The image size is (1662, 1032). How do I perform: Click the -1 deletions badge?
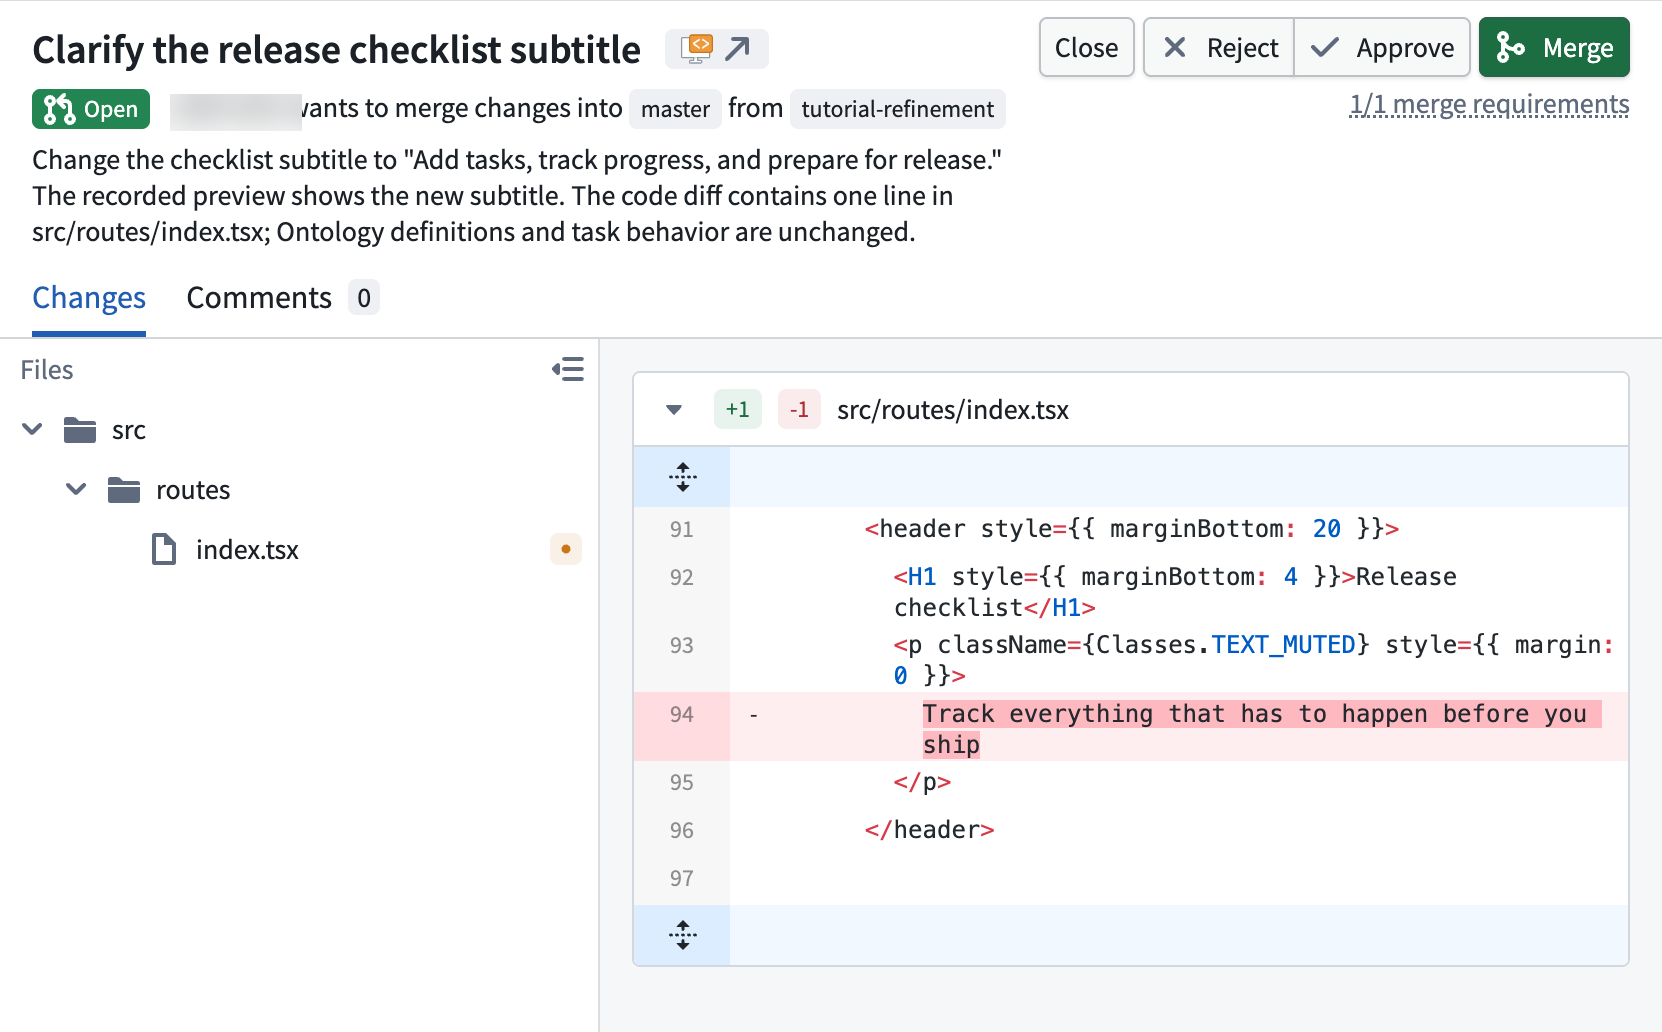click(x=799, y=409)
